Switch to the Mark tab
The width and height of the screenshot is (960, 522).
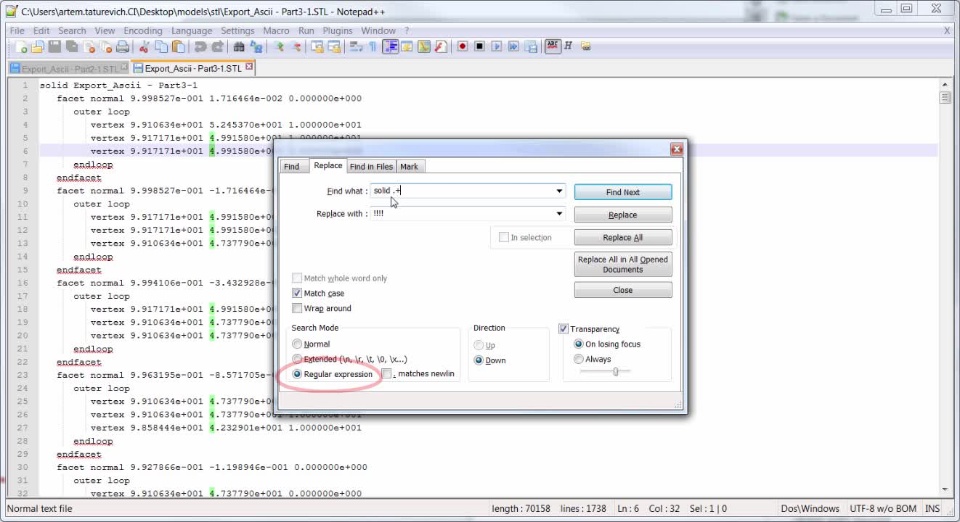click(x=409, y=166)
